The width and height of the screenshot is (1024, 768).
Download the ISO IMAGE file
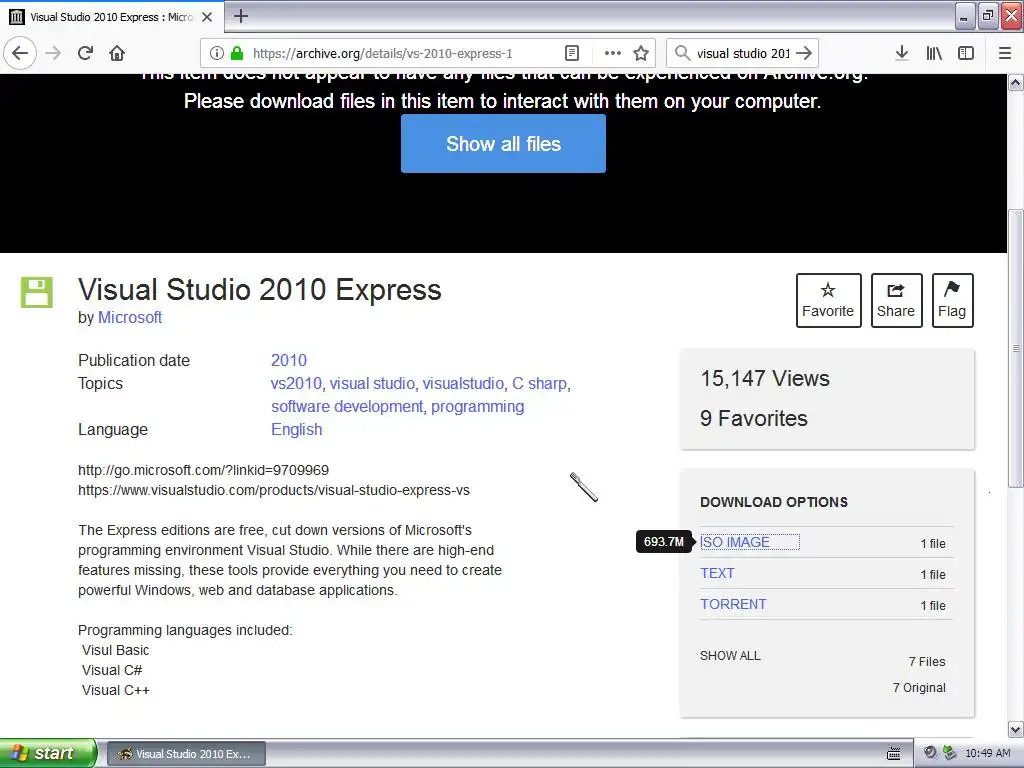click(735, 542)
